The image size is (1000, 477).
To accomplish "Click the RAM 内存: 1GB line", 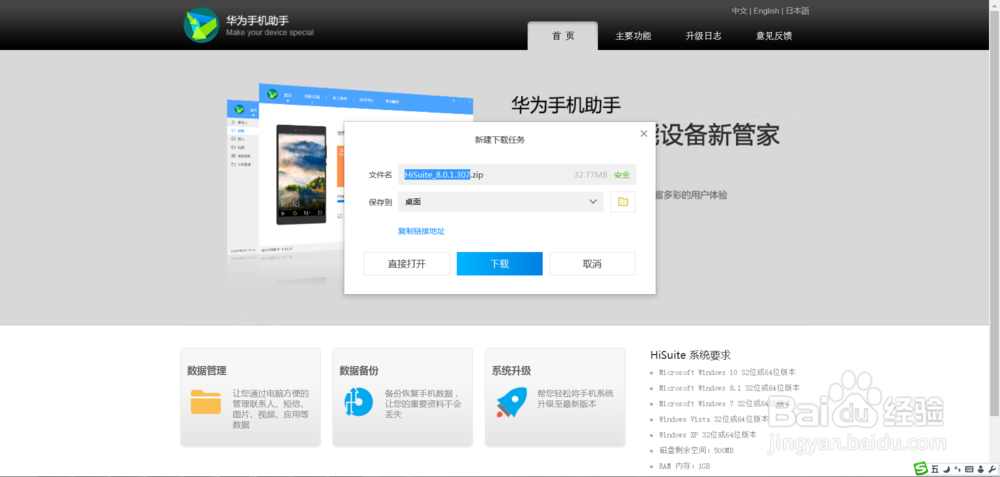I will pyautogui.click(x=683, y=466).
